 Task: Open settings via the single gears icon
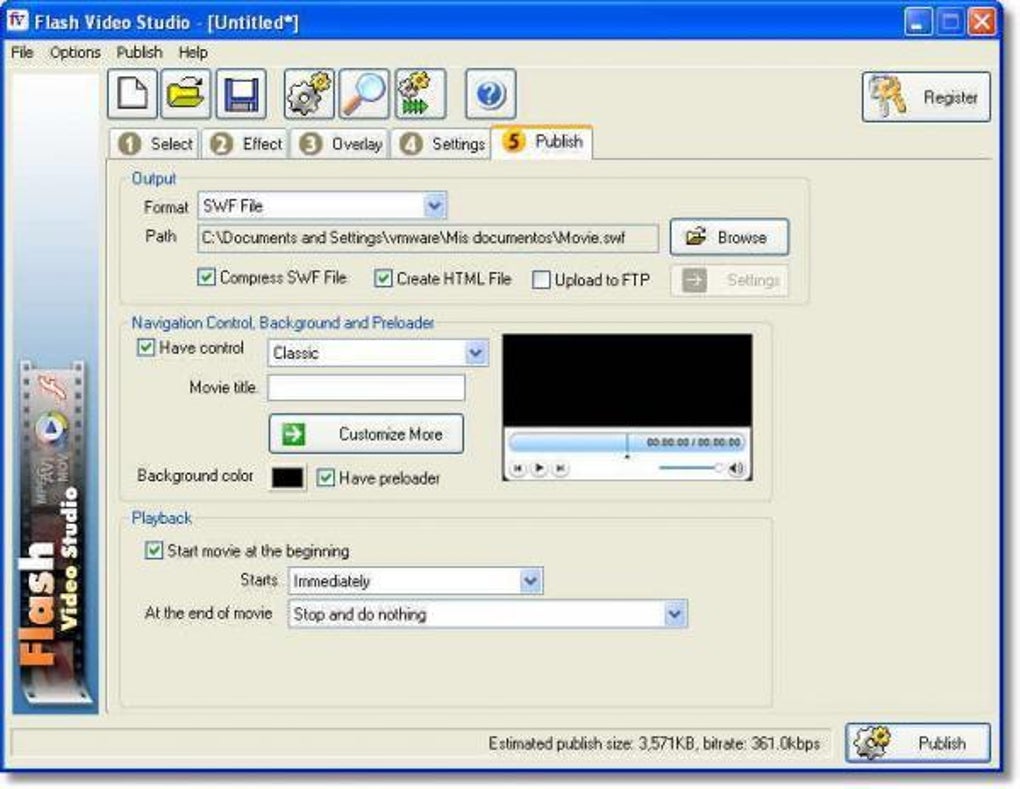click(x=309, y=94)
